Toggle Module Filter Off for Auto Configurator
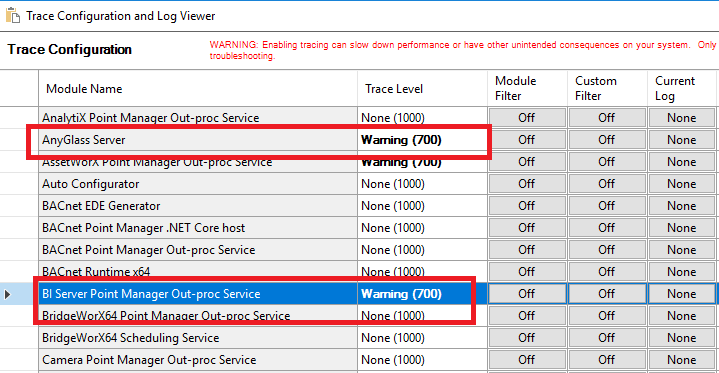 527,184
